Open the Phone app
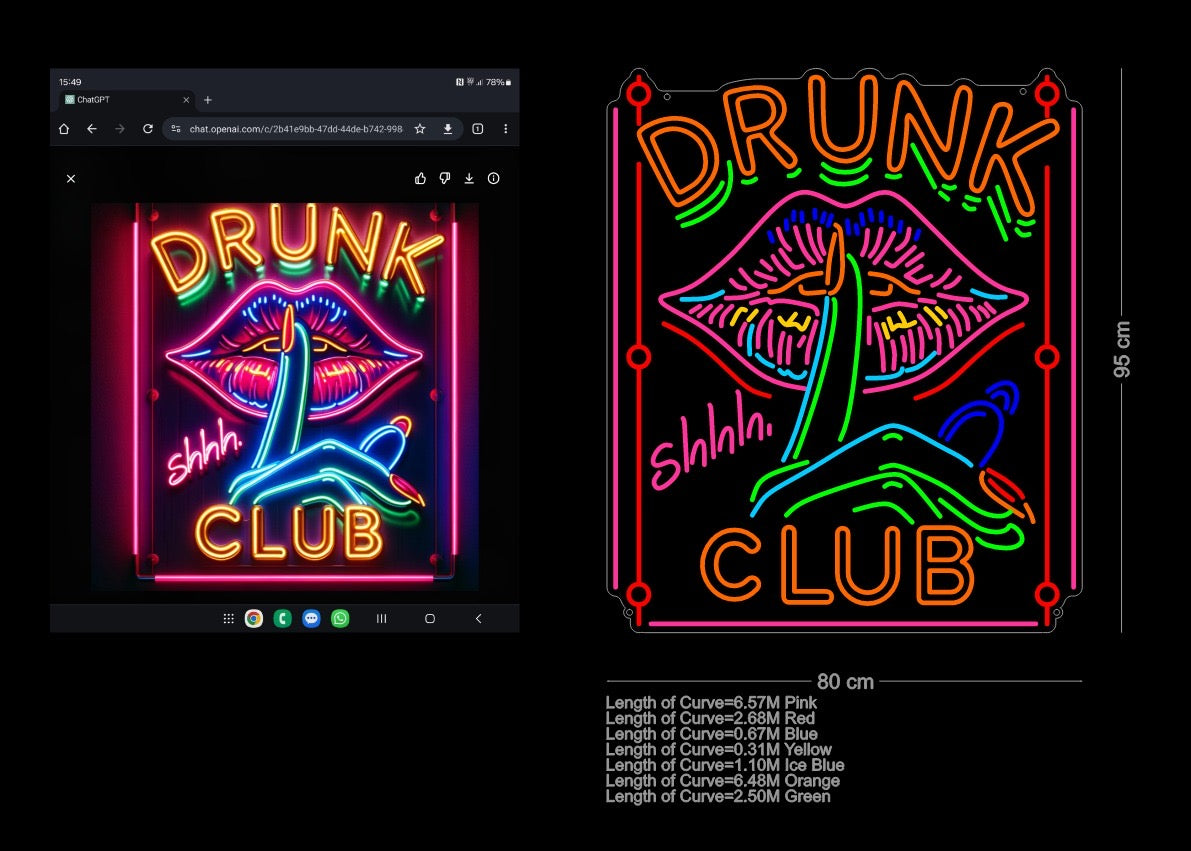The height and width of the screenshot is (851, 1191). point(283,618)
